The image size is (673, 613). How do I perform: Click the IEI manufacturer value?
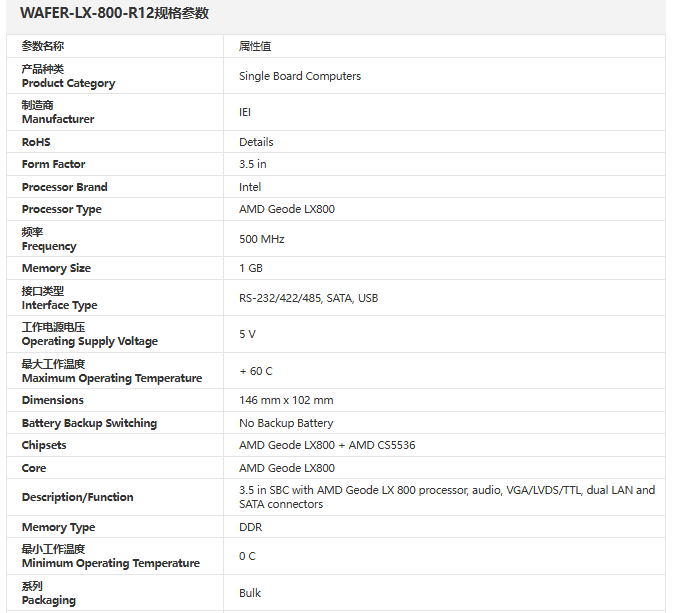245,112
